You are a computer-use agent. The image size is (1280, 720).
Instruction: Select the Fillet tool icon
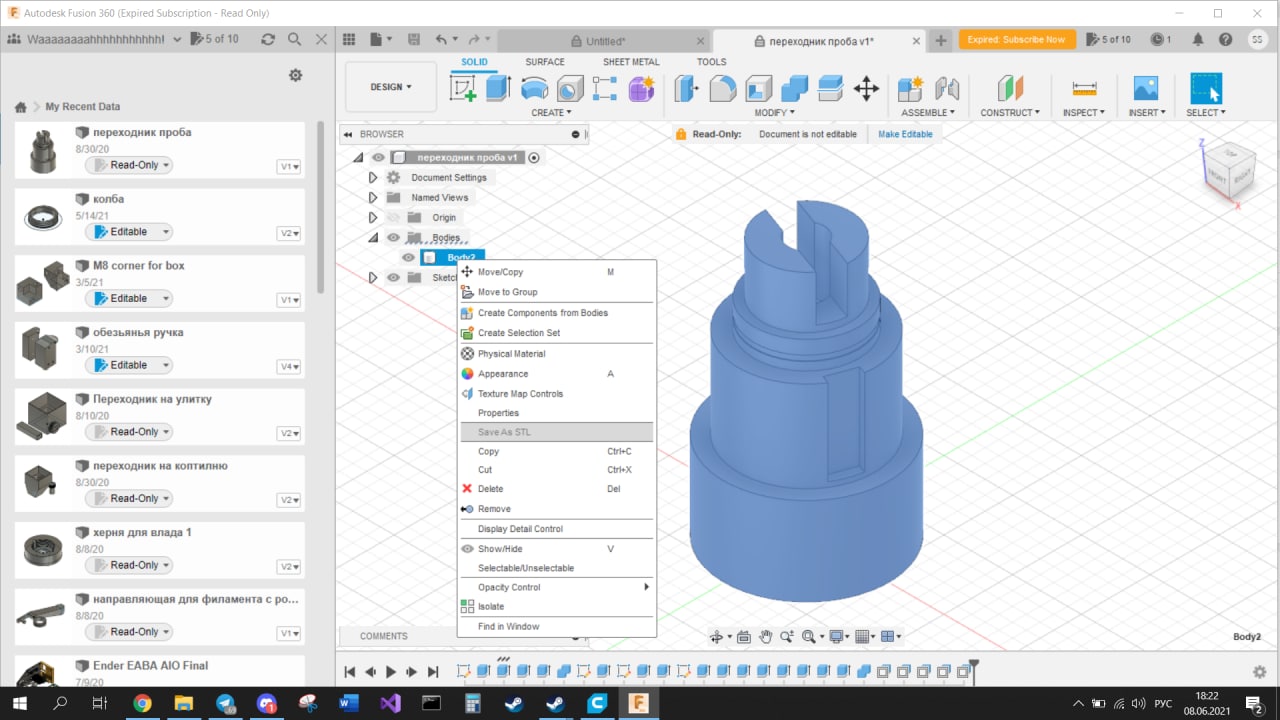722,89
